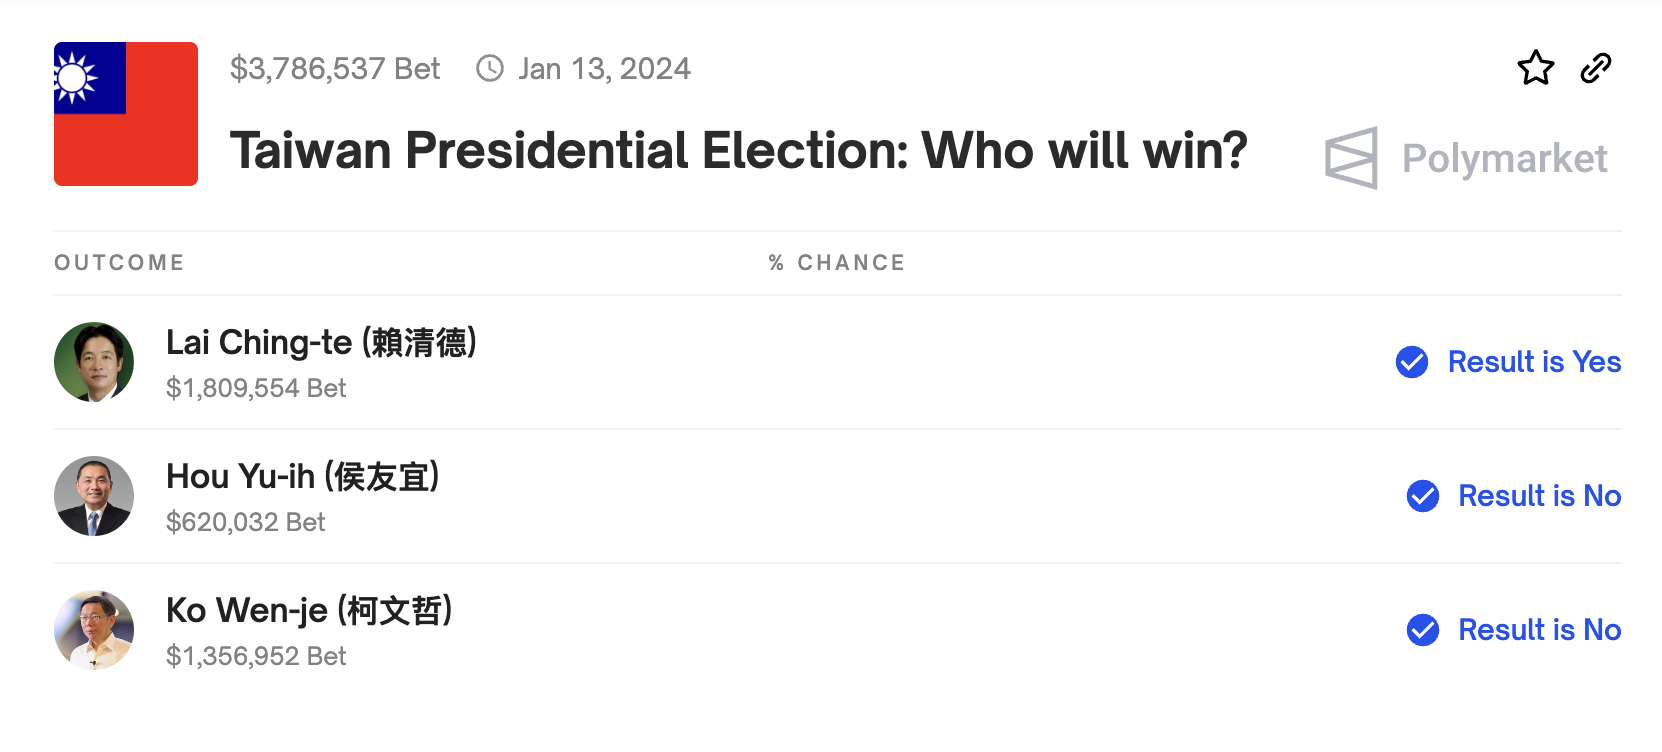Open the market title heading
The width and height of the screenshot is (1662, 752).
[738, 151]
